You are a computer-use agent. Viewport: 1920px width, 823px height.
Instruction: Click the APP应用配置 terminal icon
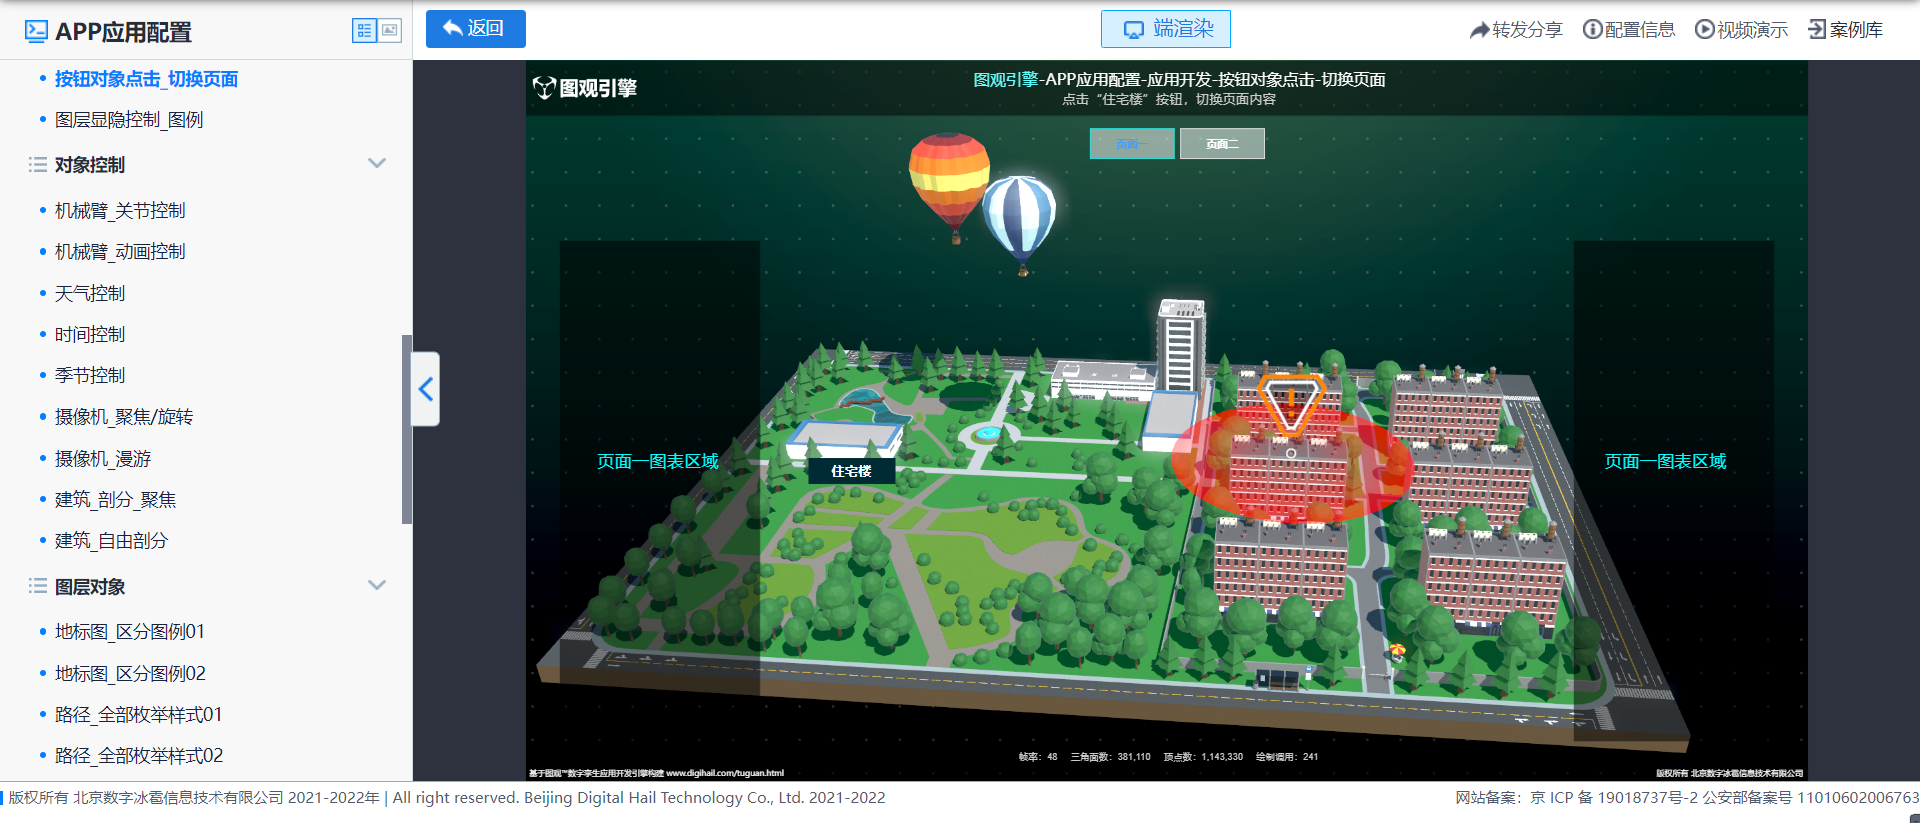pyautogui.click(x=36, y=31)
